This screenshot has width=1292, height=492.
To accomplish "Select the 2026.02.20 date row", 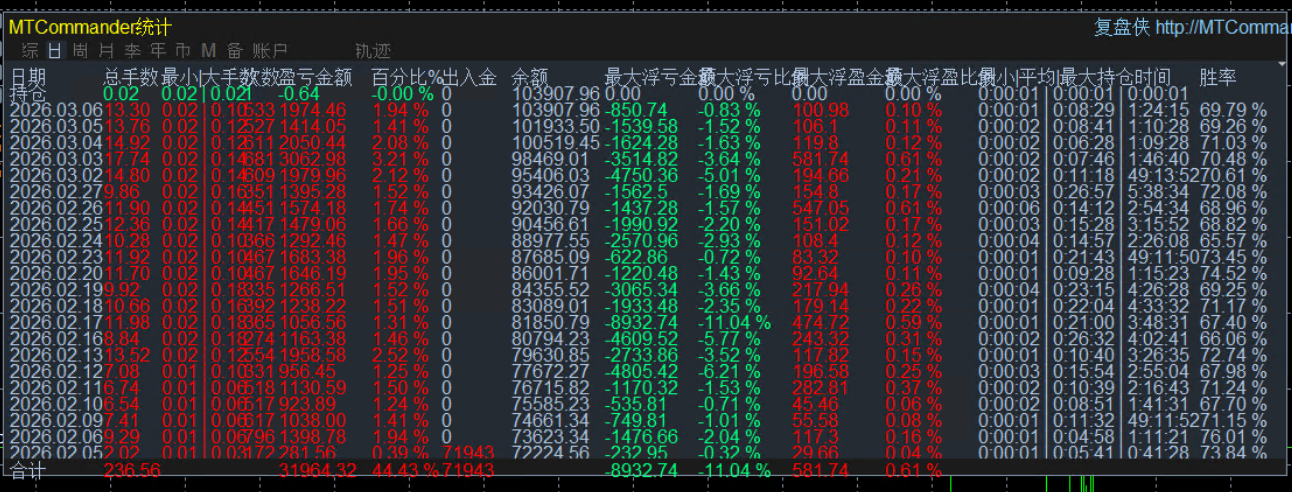I will click(56, 273).
